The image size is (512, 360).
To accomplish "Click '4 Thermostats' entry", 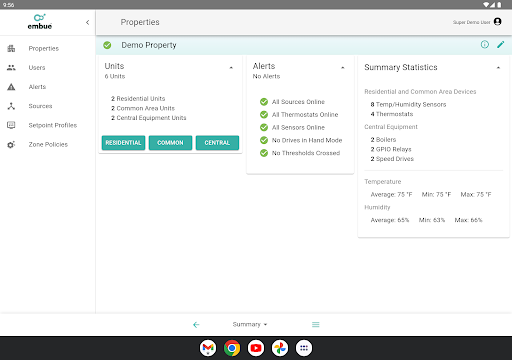I will click(392, 114).
